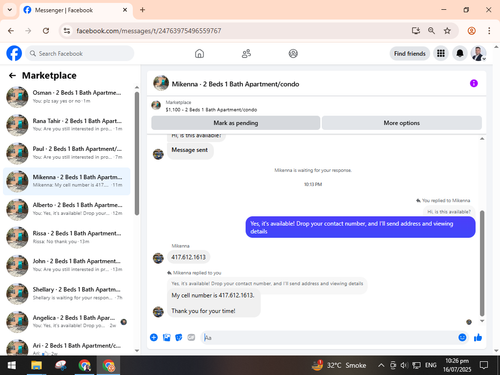Send a thumbs-up like
Screen dimensions: 500x375
tap(478, 338)
